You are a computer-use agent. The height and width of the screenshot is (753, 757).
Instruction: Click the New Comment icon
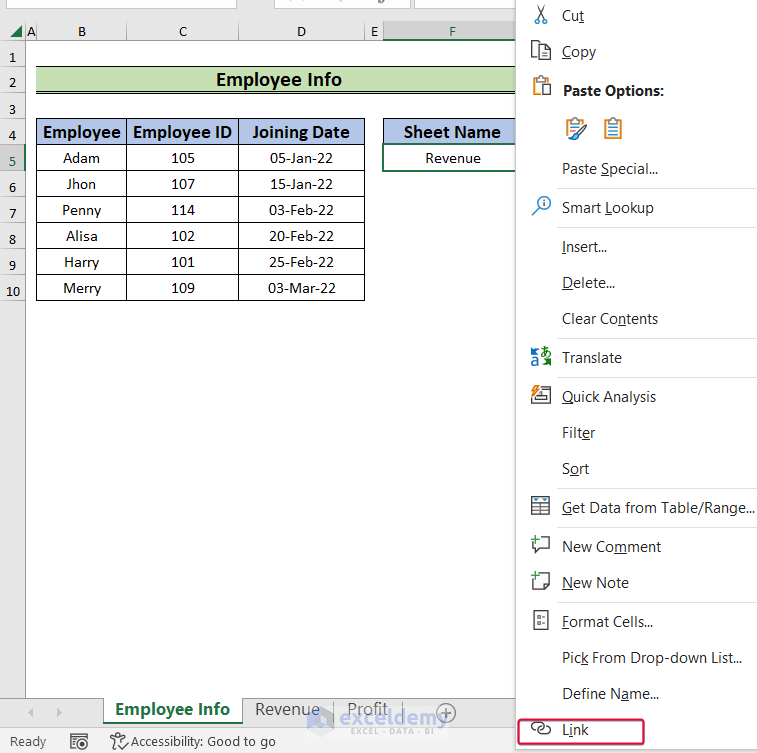(x=541, y=544)
